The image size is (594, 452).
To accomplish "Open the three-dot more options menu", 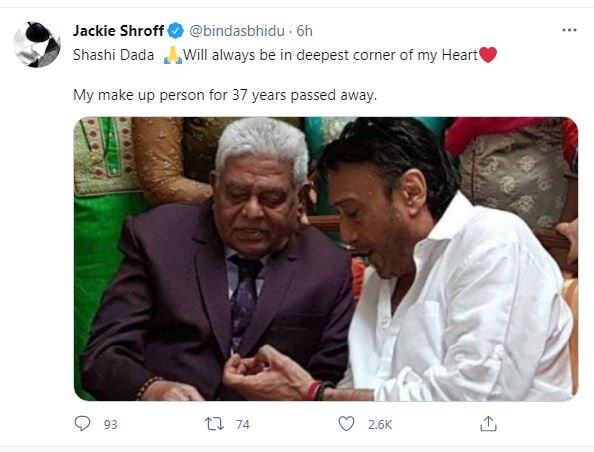I will (x=569, y=30).
